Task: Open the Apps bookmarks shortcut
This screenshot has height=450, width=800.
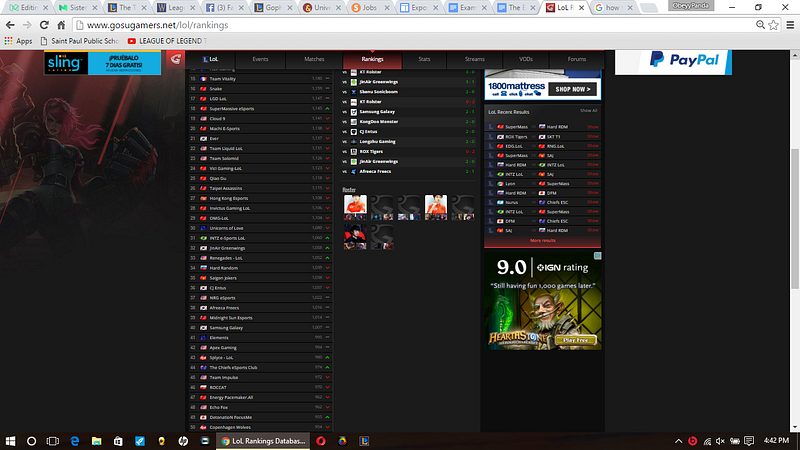Action: pyautogui.click(x=18, y=41)
